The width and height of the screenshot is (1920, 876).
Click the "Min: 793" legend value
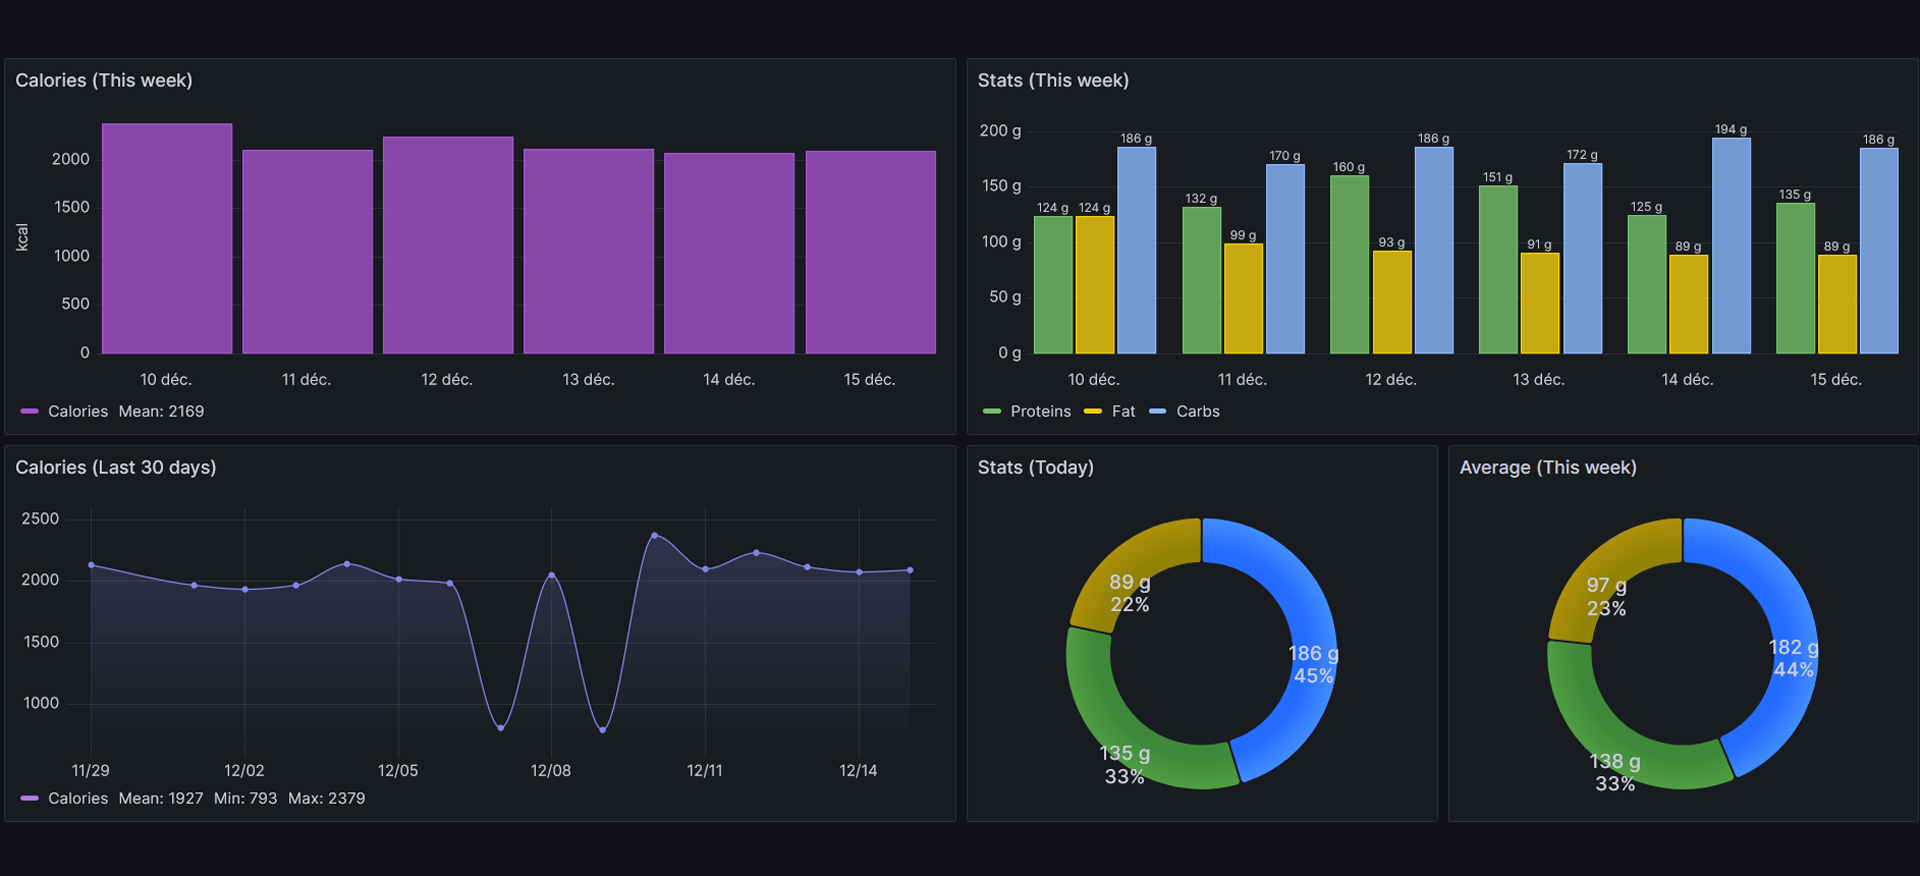[245, 799]
